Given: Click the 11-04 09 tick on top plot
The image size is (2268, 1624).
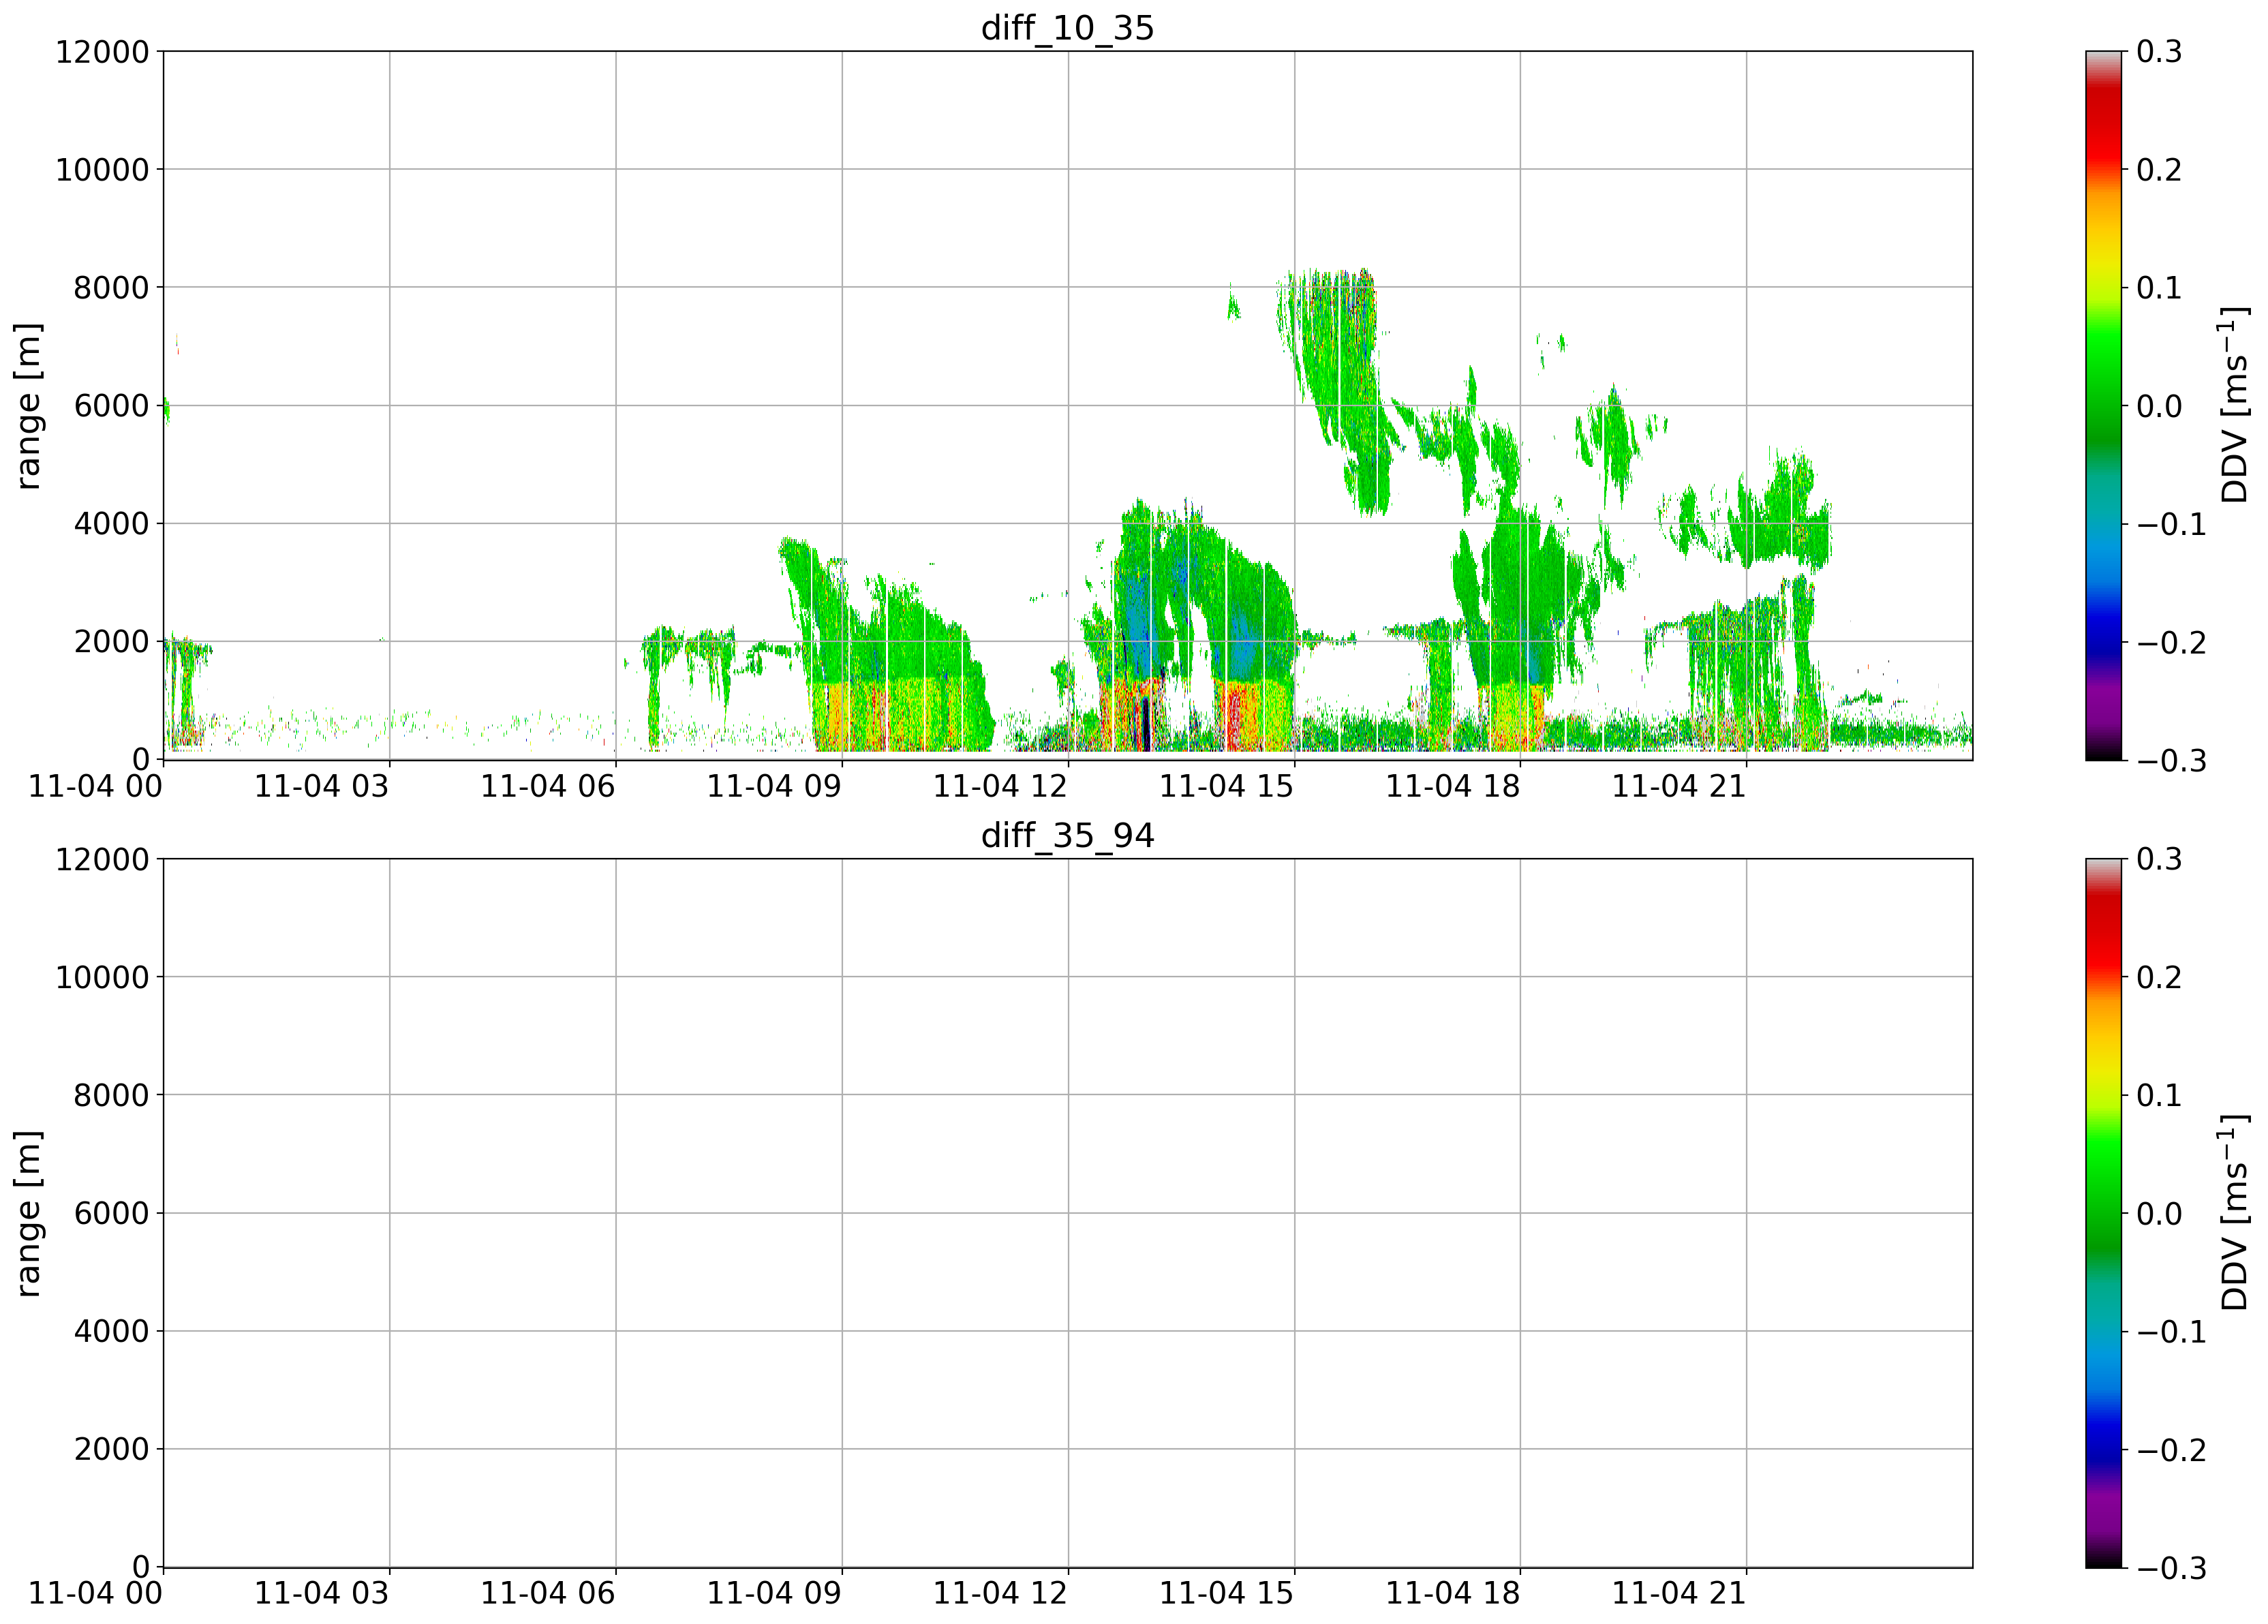Looking at the screenshot, I should tap(774, 786).
